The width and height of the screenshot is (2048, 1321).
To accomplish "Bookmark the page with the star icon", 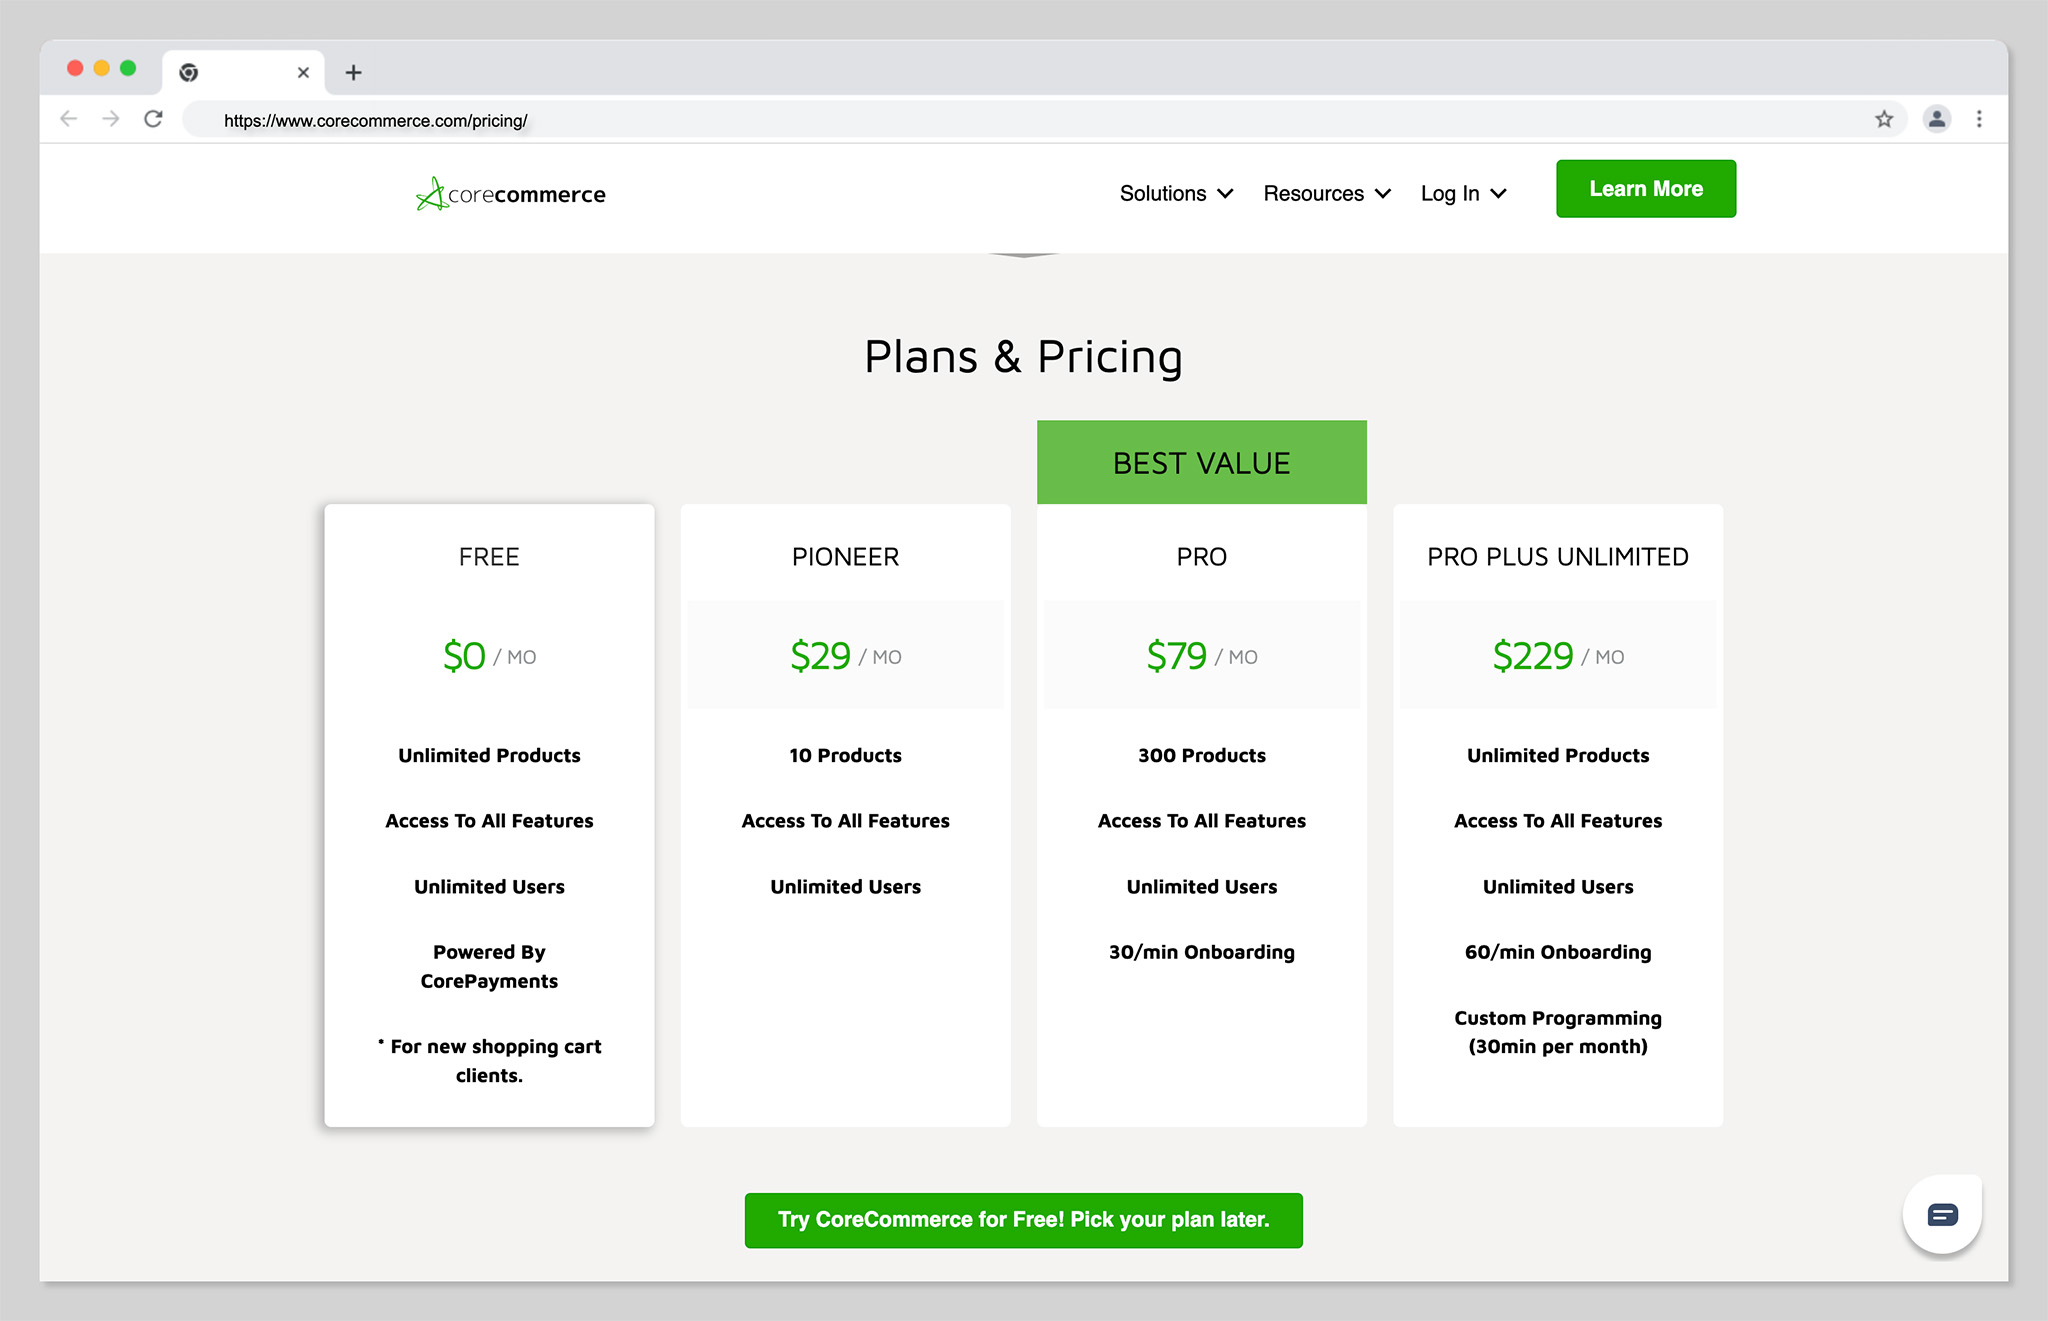I will coord(1886,118).
